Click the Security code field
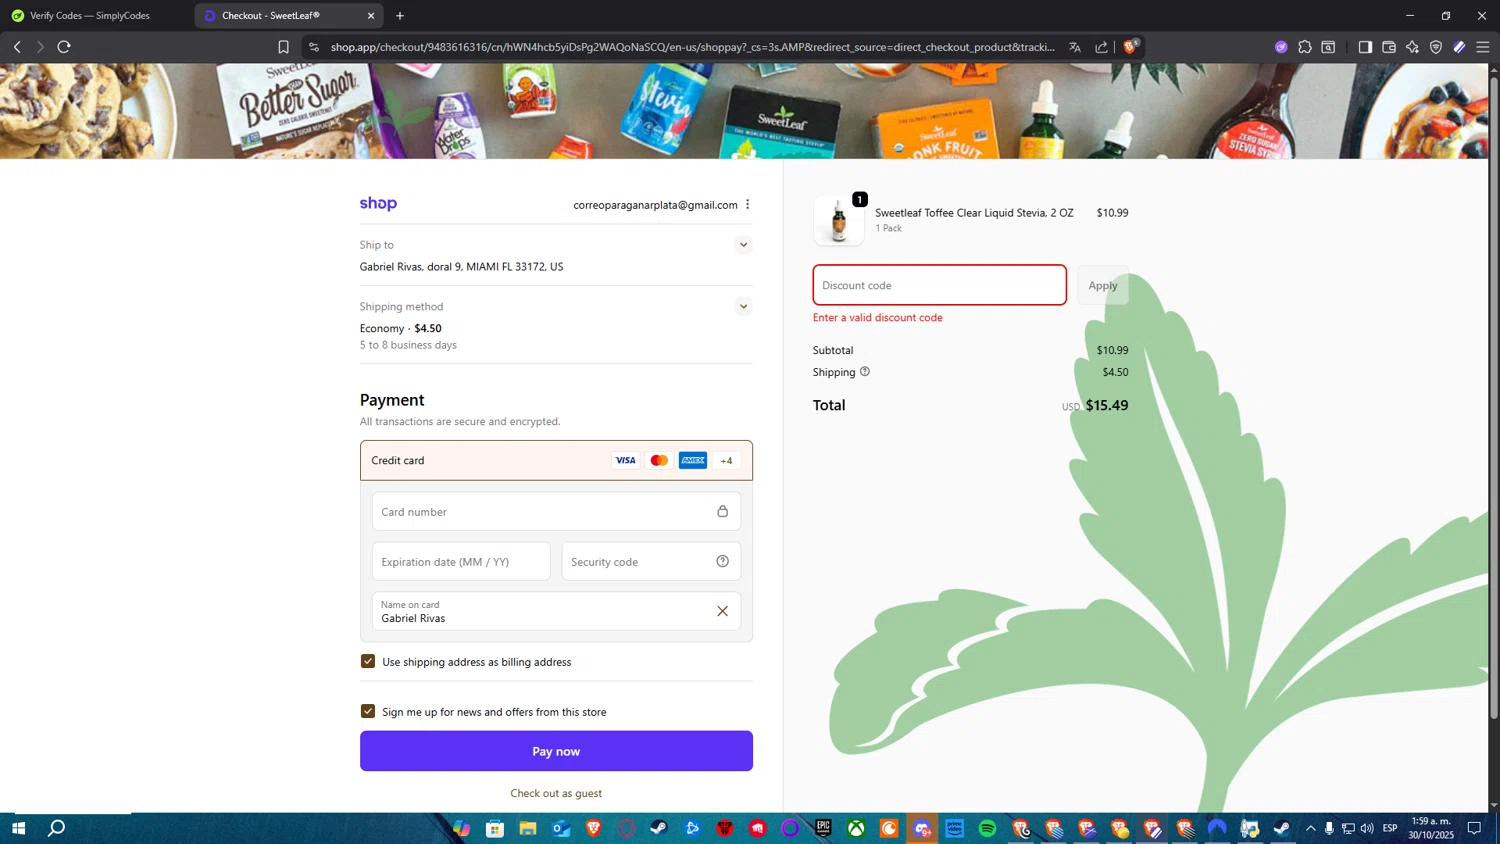 [651, 562]
